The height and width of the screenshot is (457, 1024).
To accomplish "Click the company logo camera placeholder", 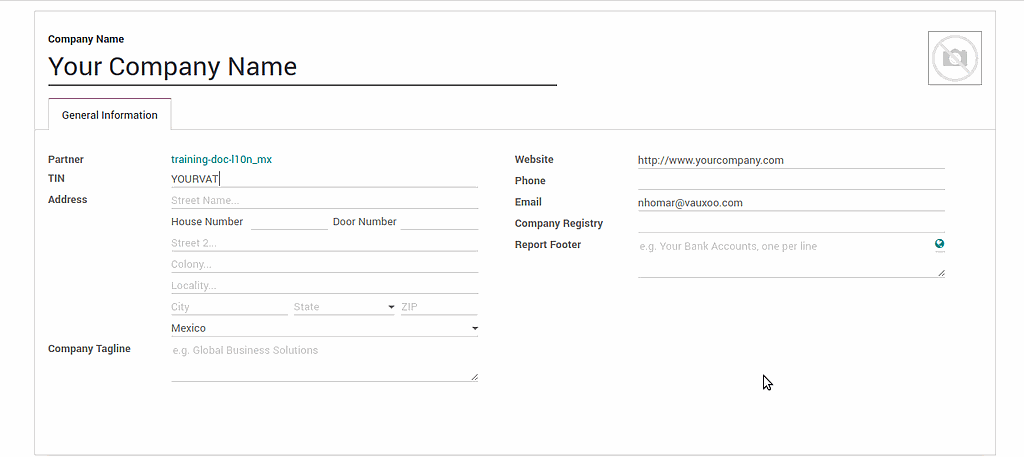I will [954, 58].
